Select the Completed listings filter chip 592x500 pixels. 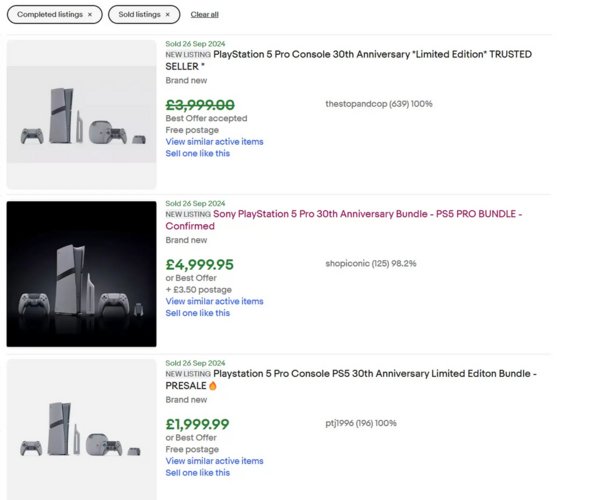tap(54, 14)
